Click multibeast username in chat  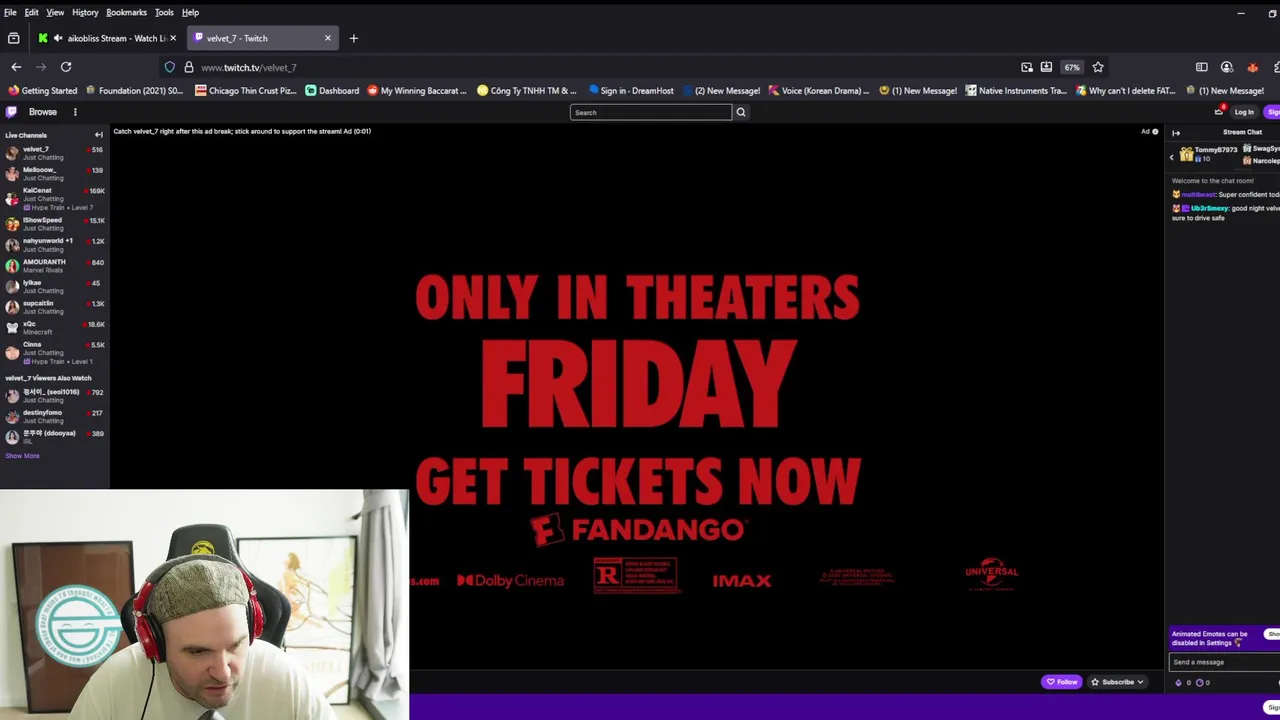point(1198,195)
